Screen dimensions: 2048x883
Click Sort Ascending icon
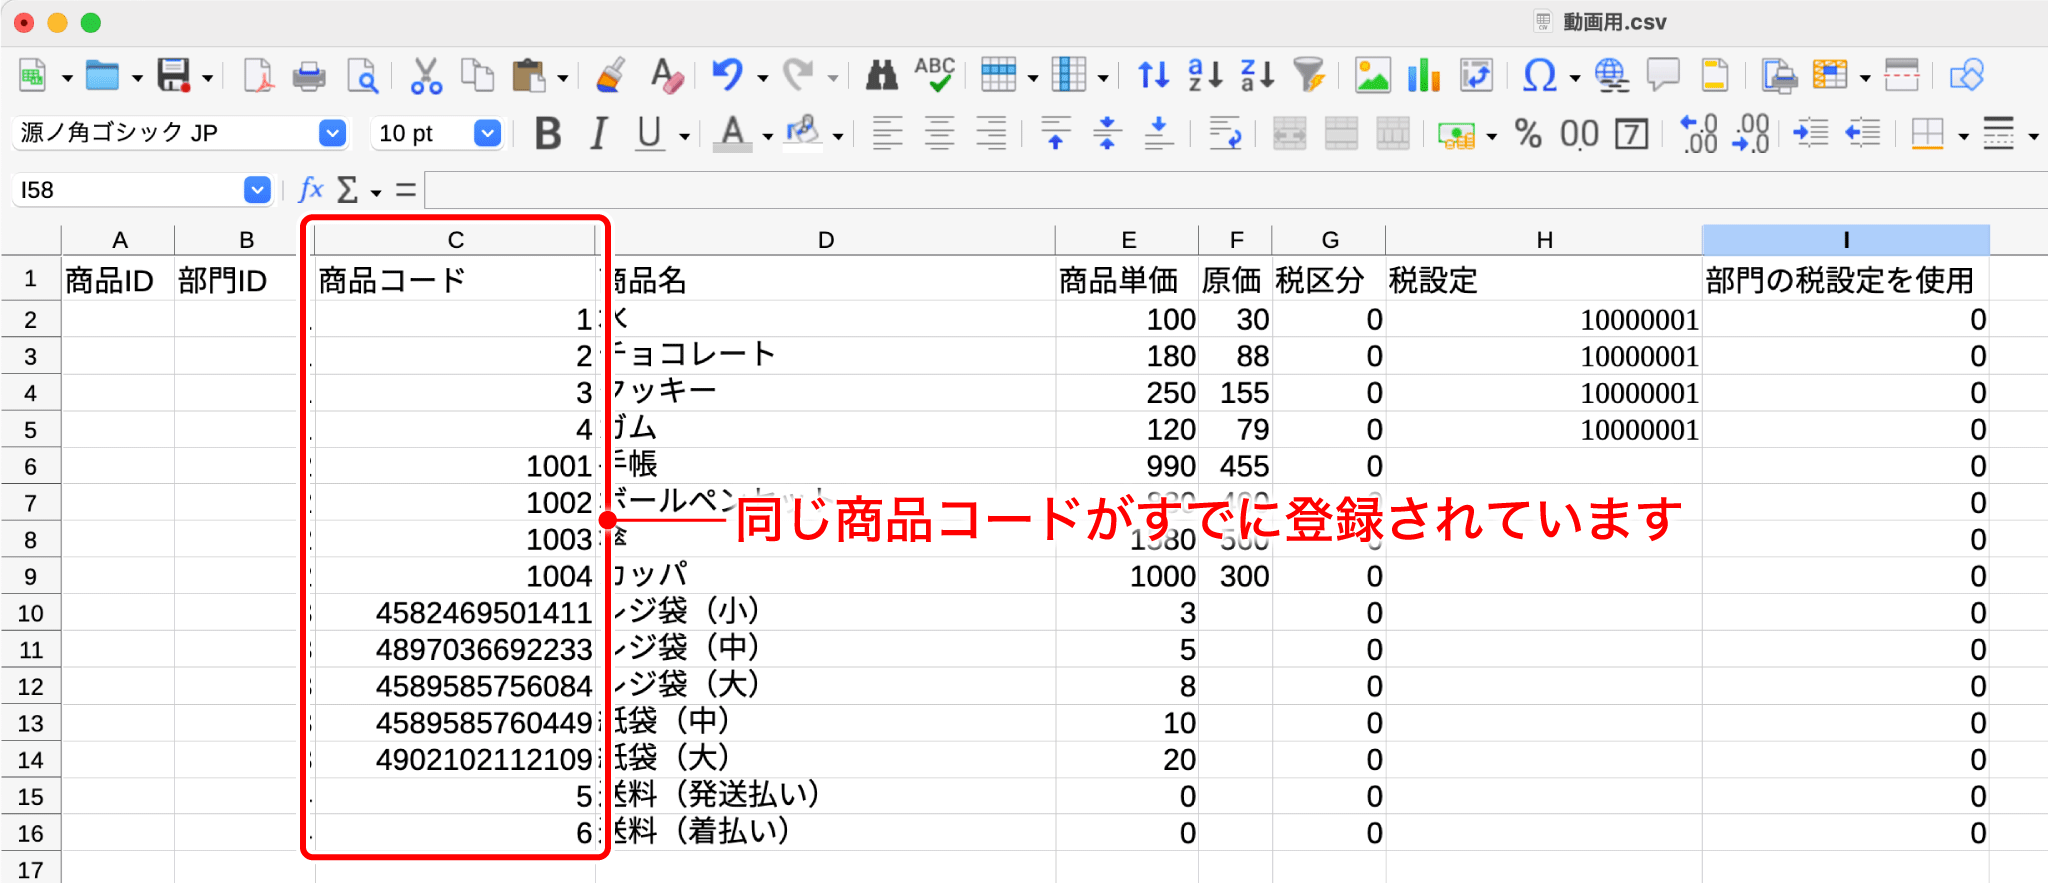(1205, 75)
